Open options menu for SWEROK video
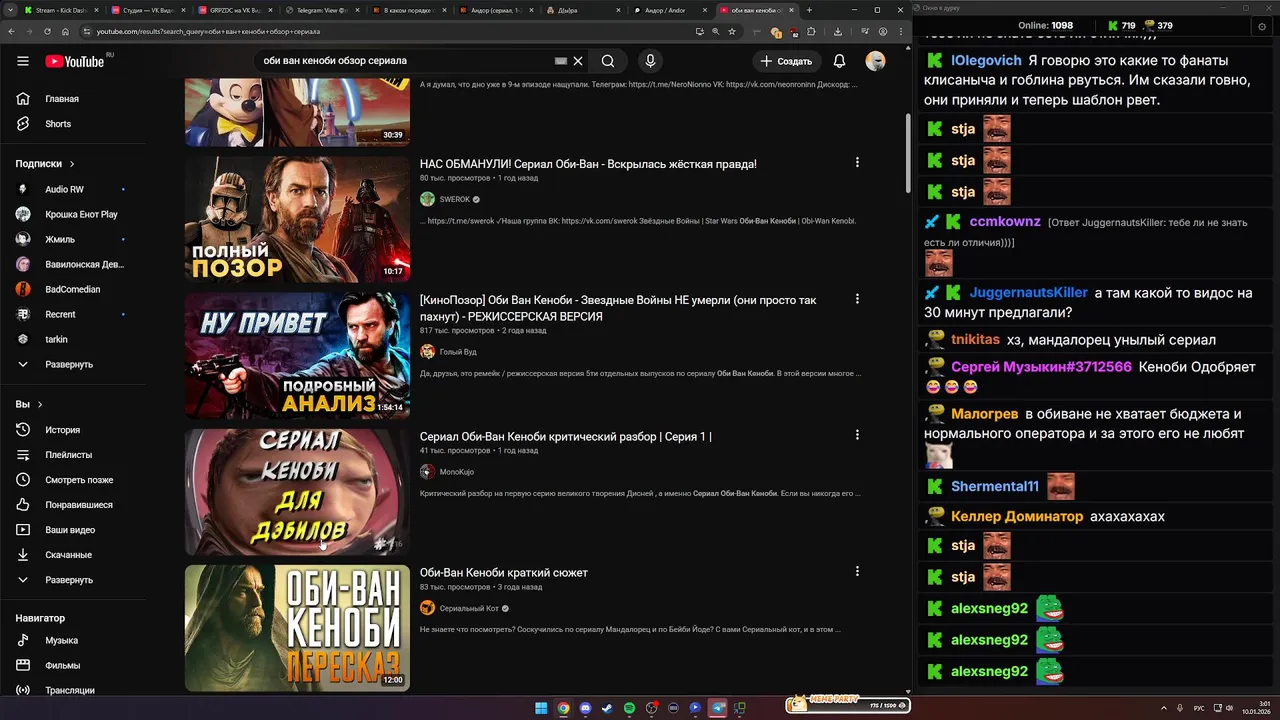Viewport: 1280px width, 720px height. coord(857,162)
